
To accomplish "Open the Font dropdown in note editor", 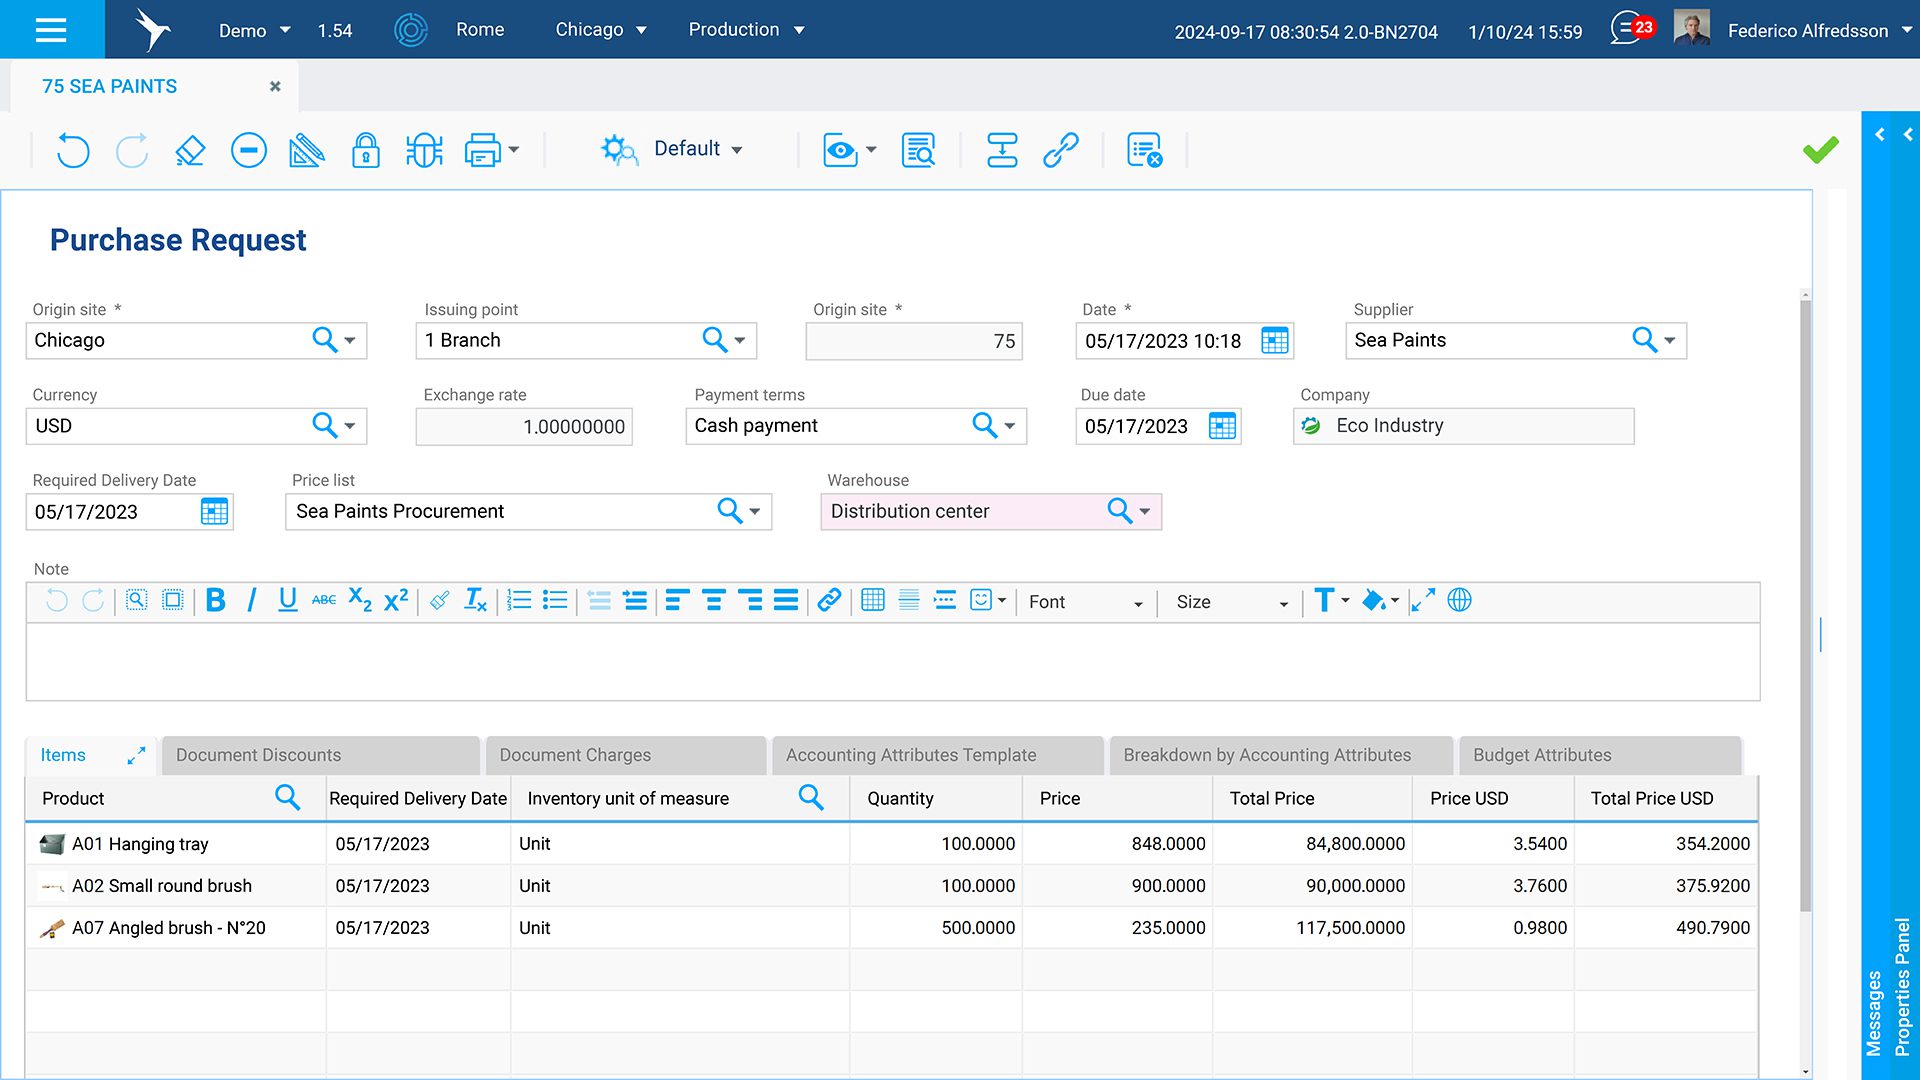I will (1085, 602).
